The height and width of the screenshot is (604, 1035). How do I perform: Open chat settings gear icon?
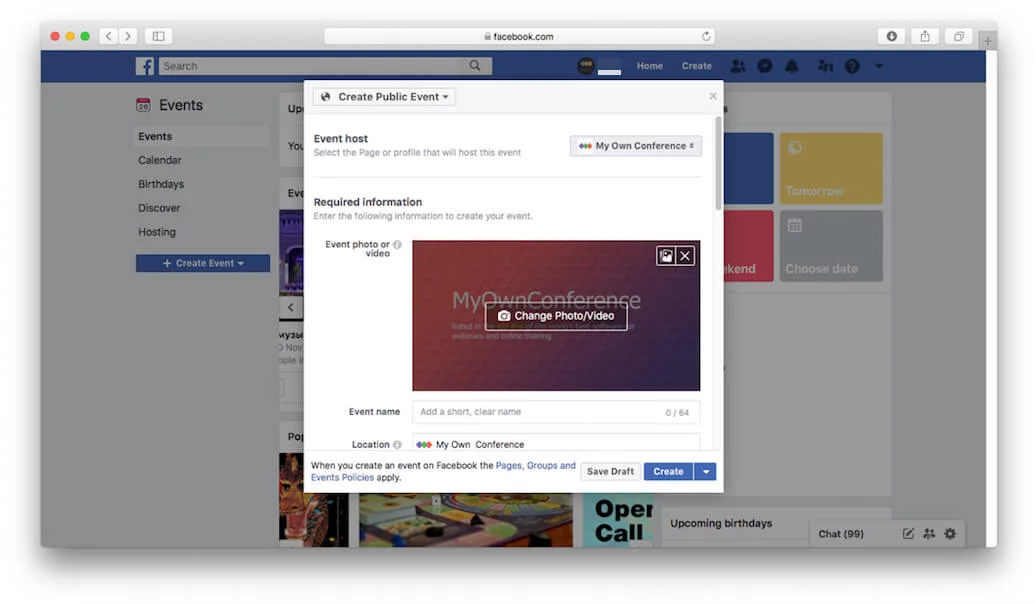click(948, 534)
